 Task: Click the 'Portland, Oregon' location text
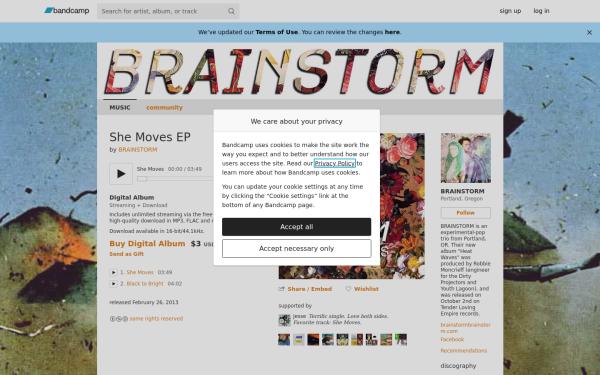pyautogui.click(x=462, y=199)
